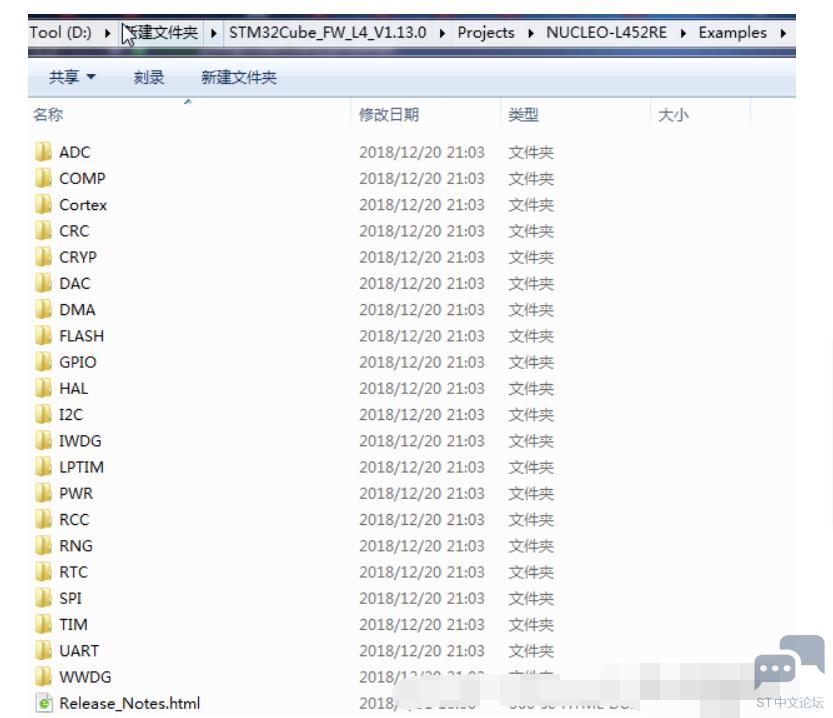Select the WWDG folder name
833x718 pixels.
[85, 677]
